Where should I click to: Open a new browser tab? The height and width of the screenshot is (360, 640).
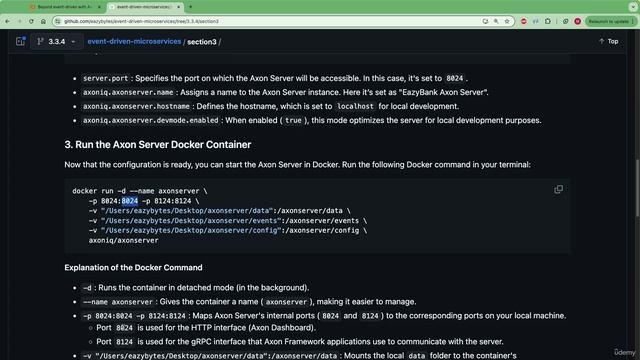[x=190, y=7]
